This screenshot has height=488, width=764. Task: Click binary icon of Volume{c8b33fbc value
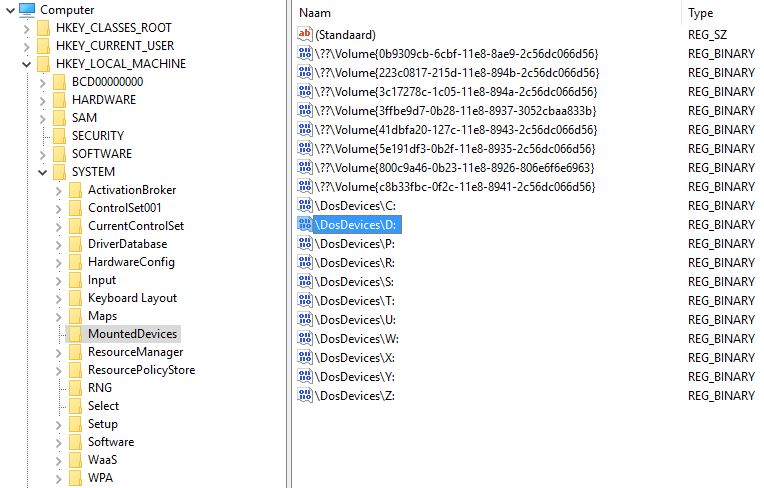(x=305, y=187)
